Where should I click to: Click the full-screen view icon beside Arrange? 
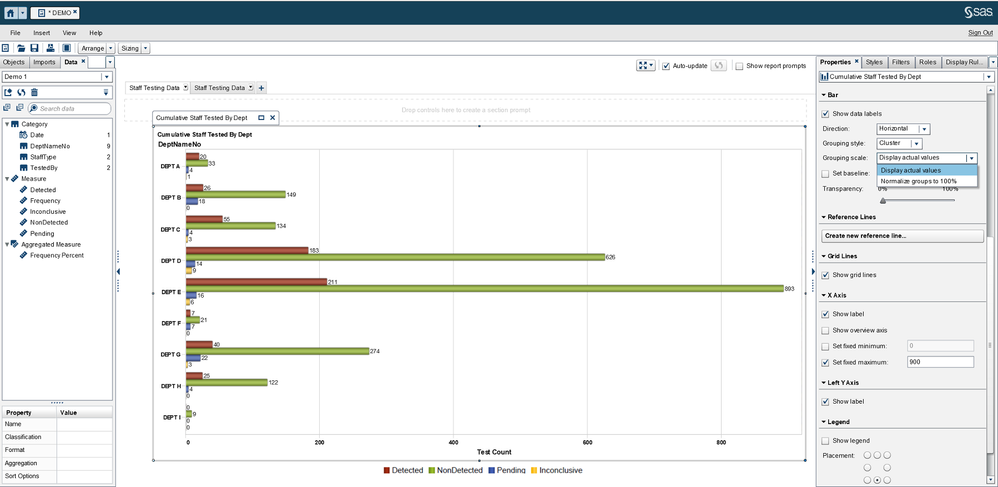66,48
